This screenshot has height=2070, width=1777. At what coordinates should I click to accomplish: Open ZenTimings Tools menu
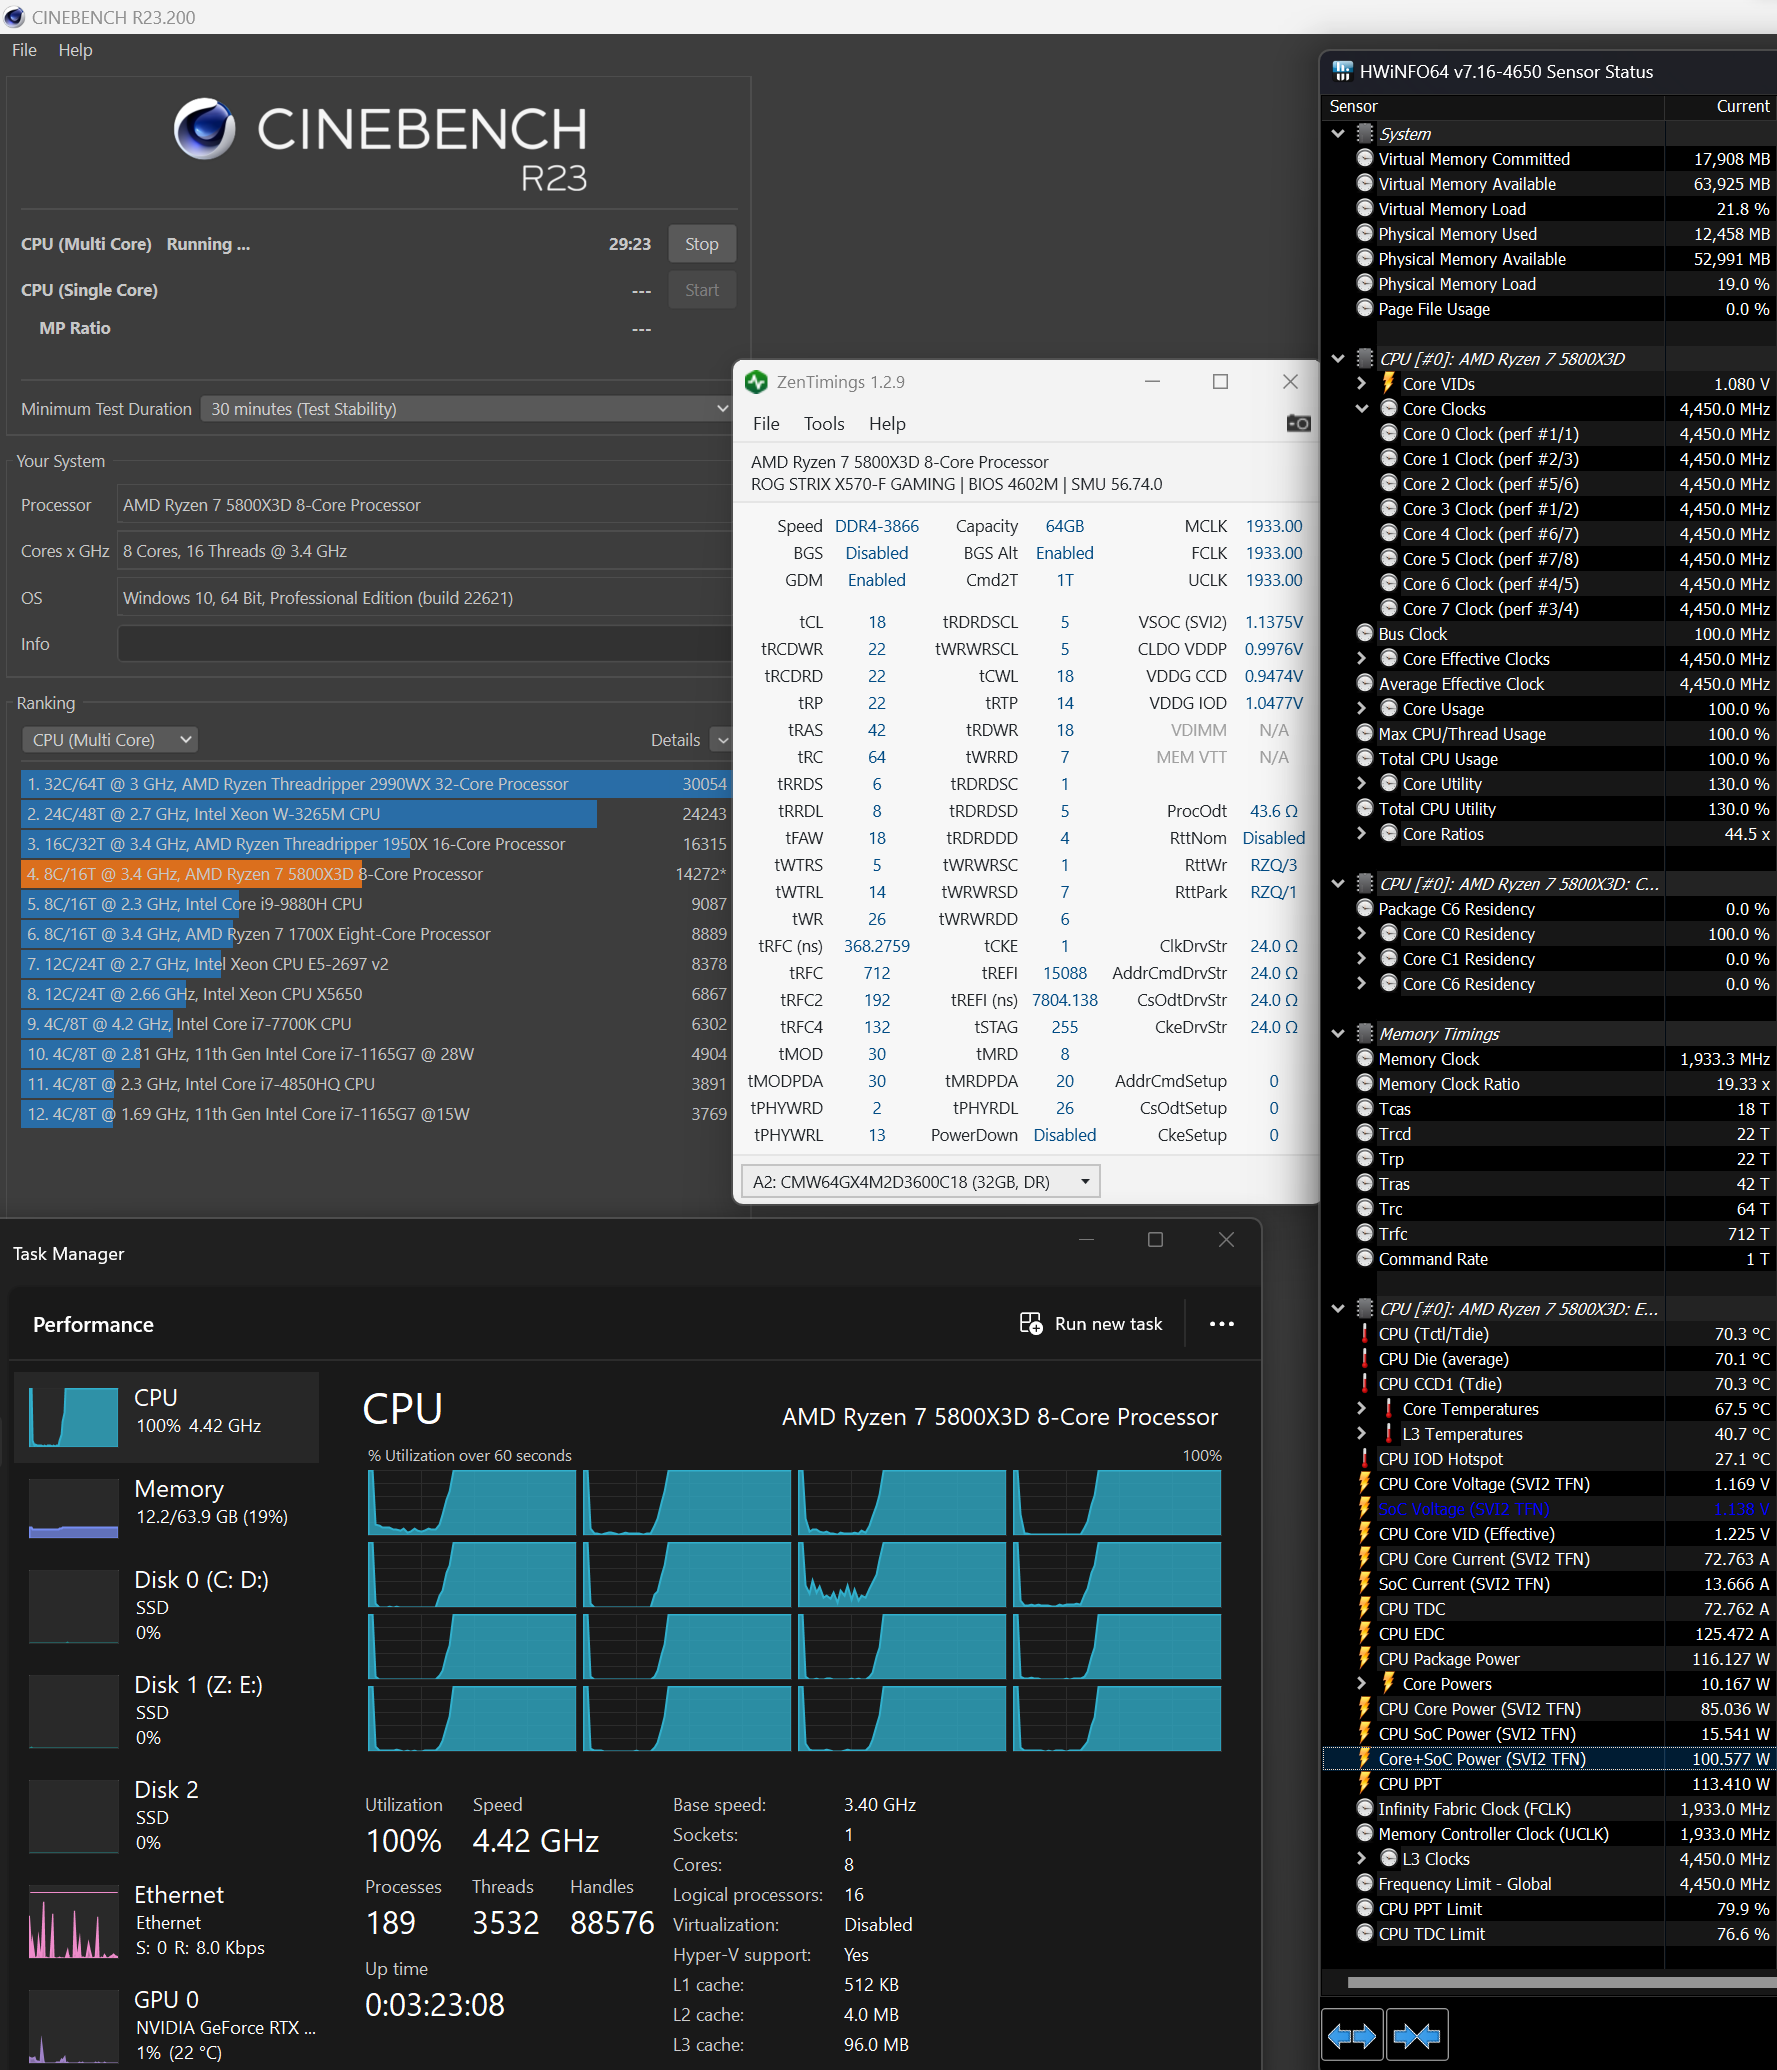(x=824, y=424)
